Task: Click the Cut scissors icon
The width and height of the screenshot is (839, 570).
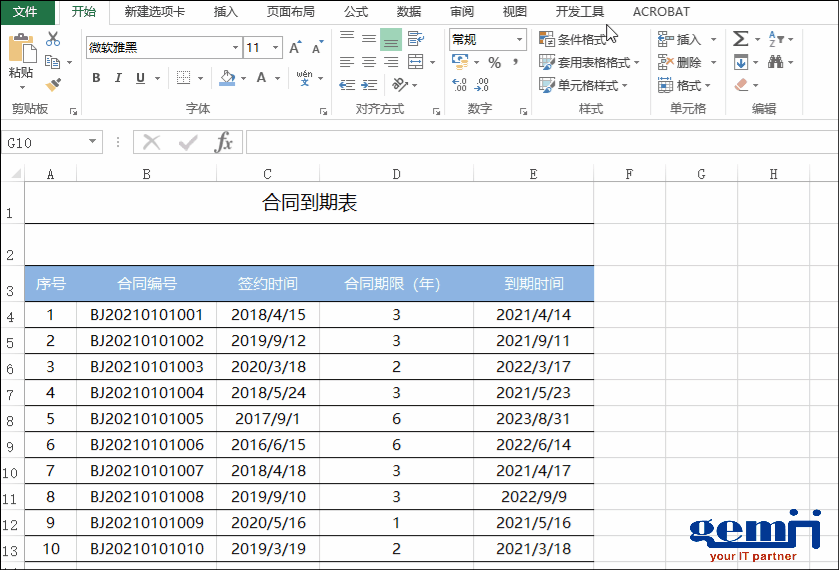Action: [53, 39]
